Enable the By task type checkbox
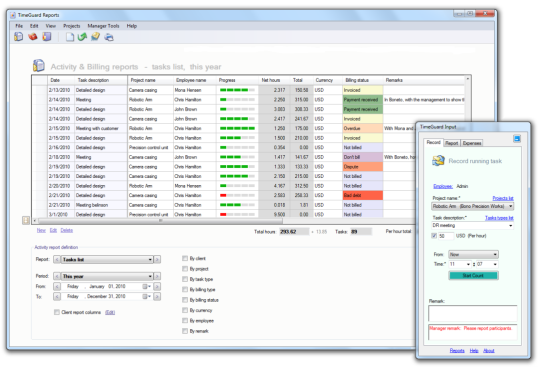The width and height of the screenshot is (540, 369). tap(185, 279)
